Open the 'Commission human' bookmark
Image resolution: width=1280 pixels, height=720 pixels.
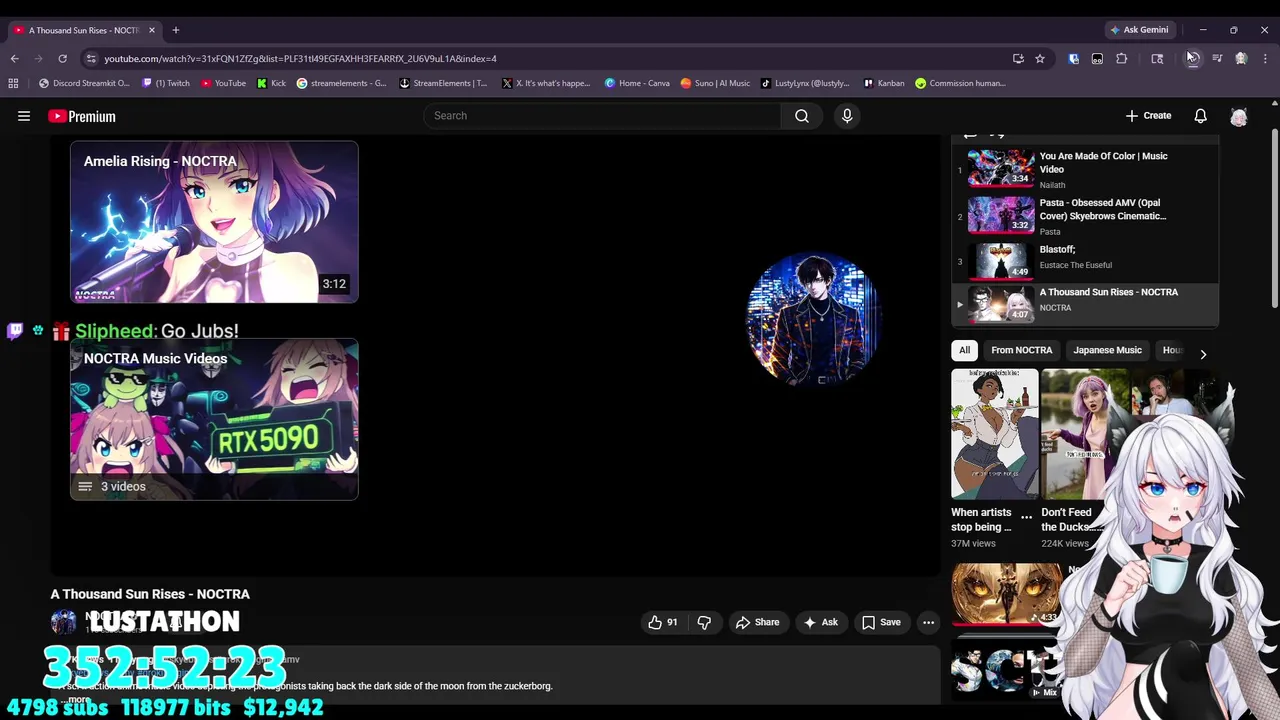(960, 83)
